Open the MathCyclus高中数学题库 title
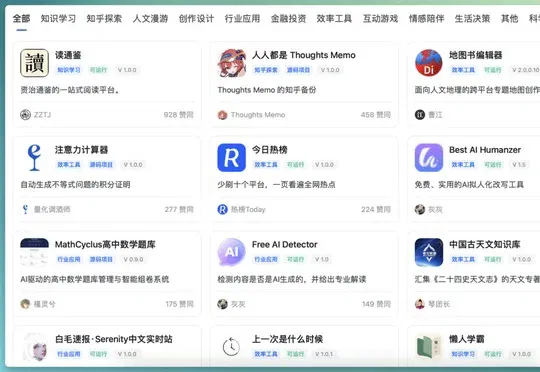The width and height of the screenshot is (540, 372). click(105, 245)
